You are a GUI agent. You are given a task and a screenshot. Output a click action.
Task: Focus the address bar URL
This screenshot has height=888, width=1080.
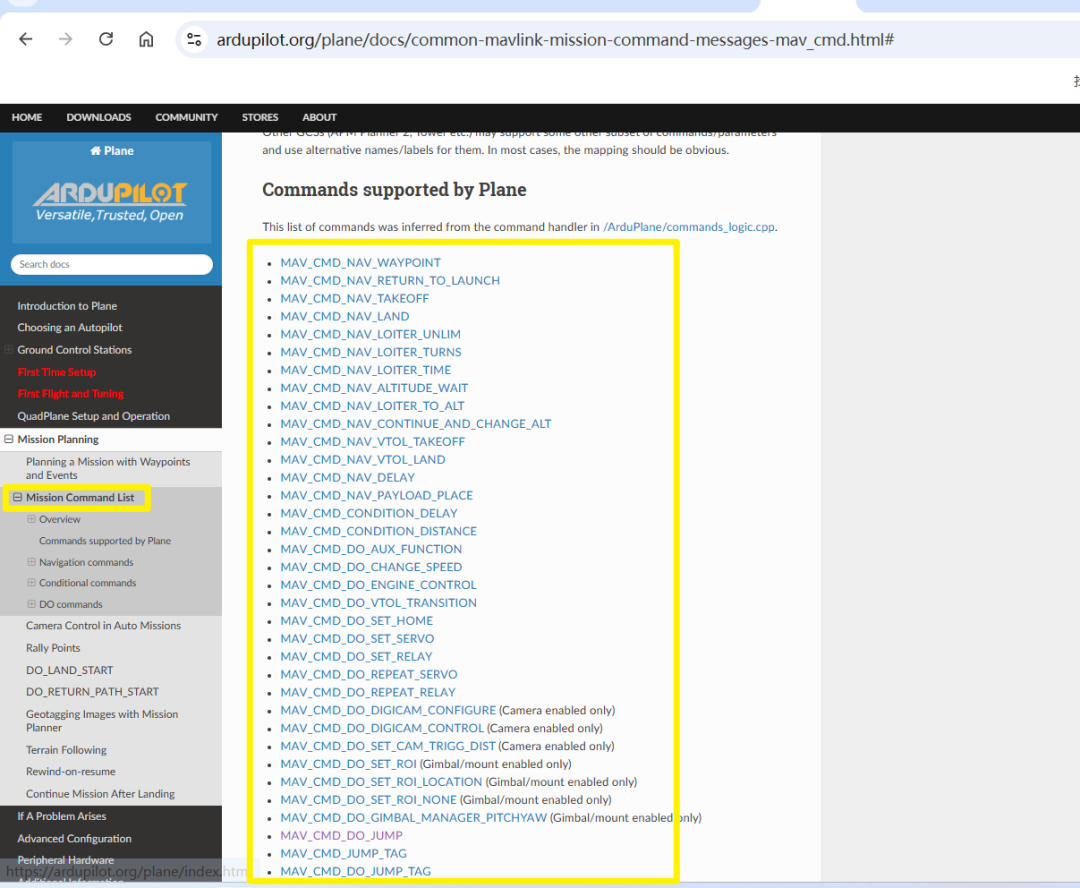(555, 40)
